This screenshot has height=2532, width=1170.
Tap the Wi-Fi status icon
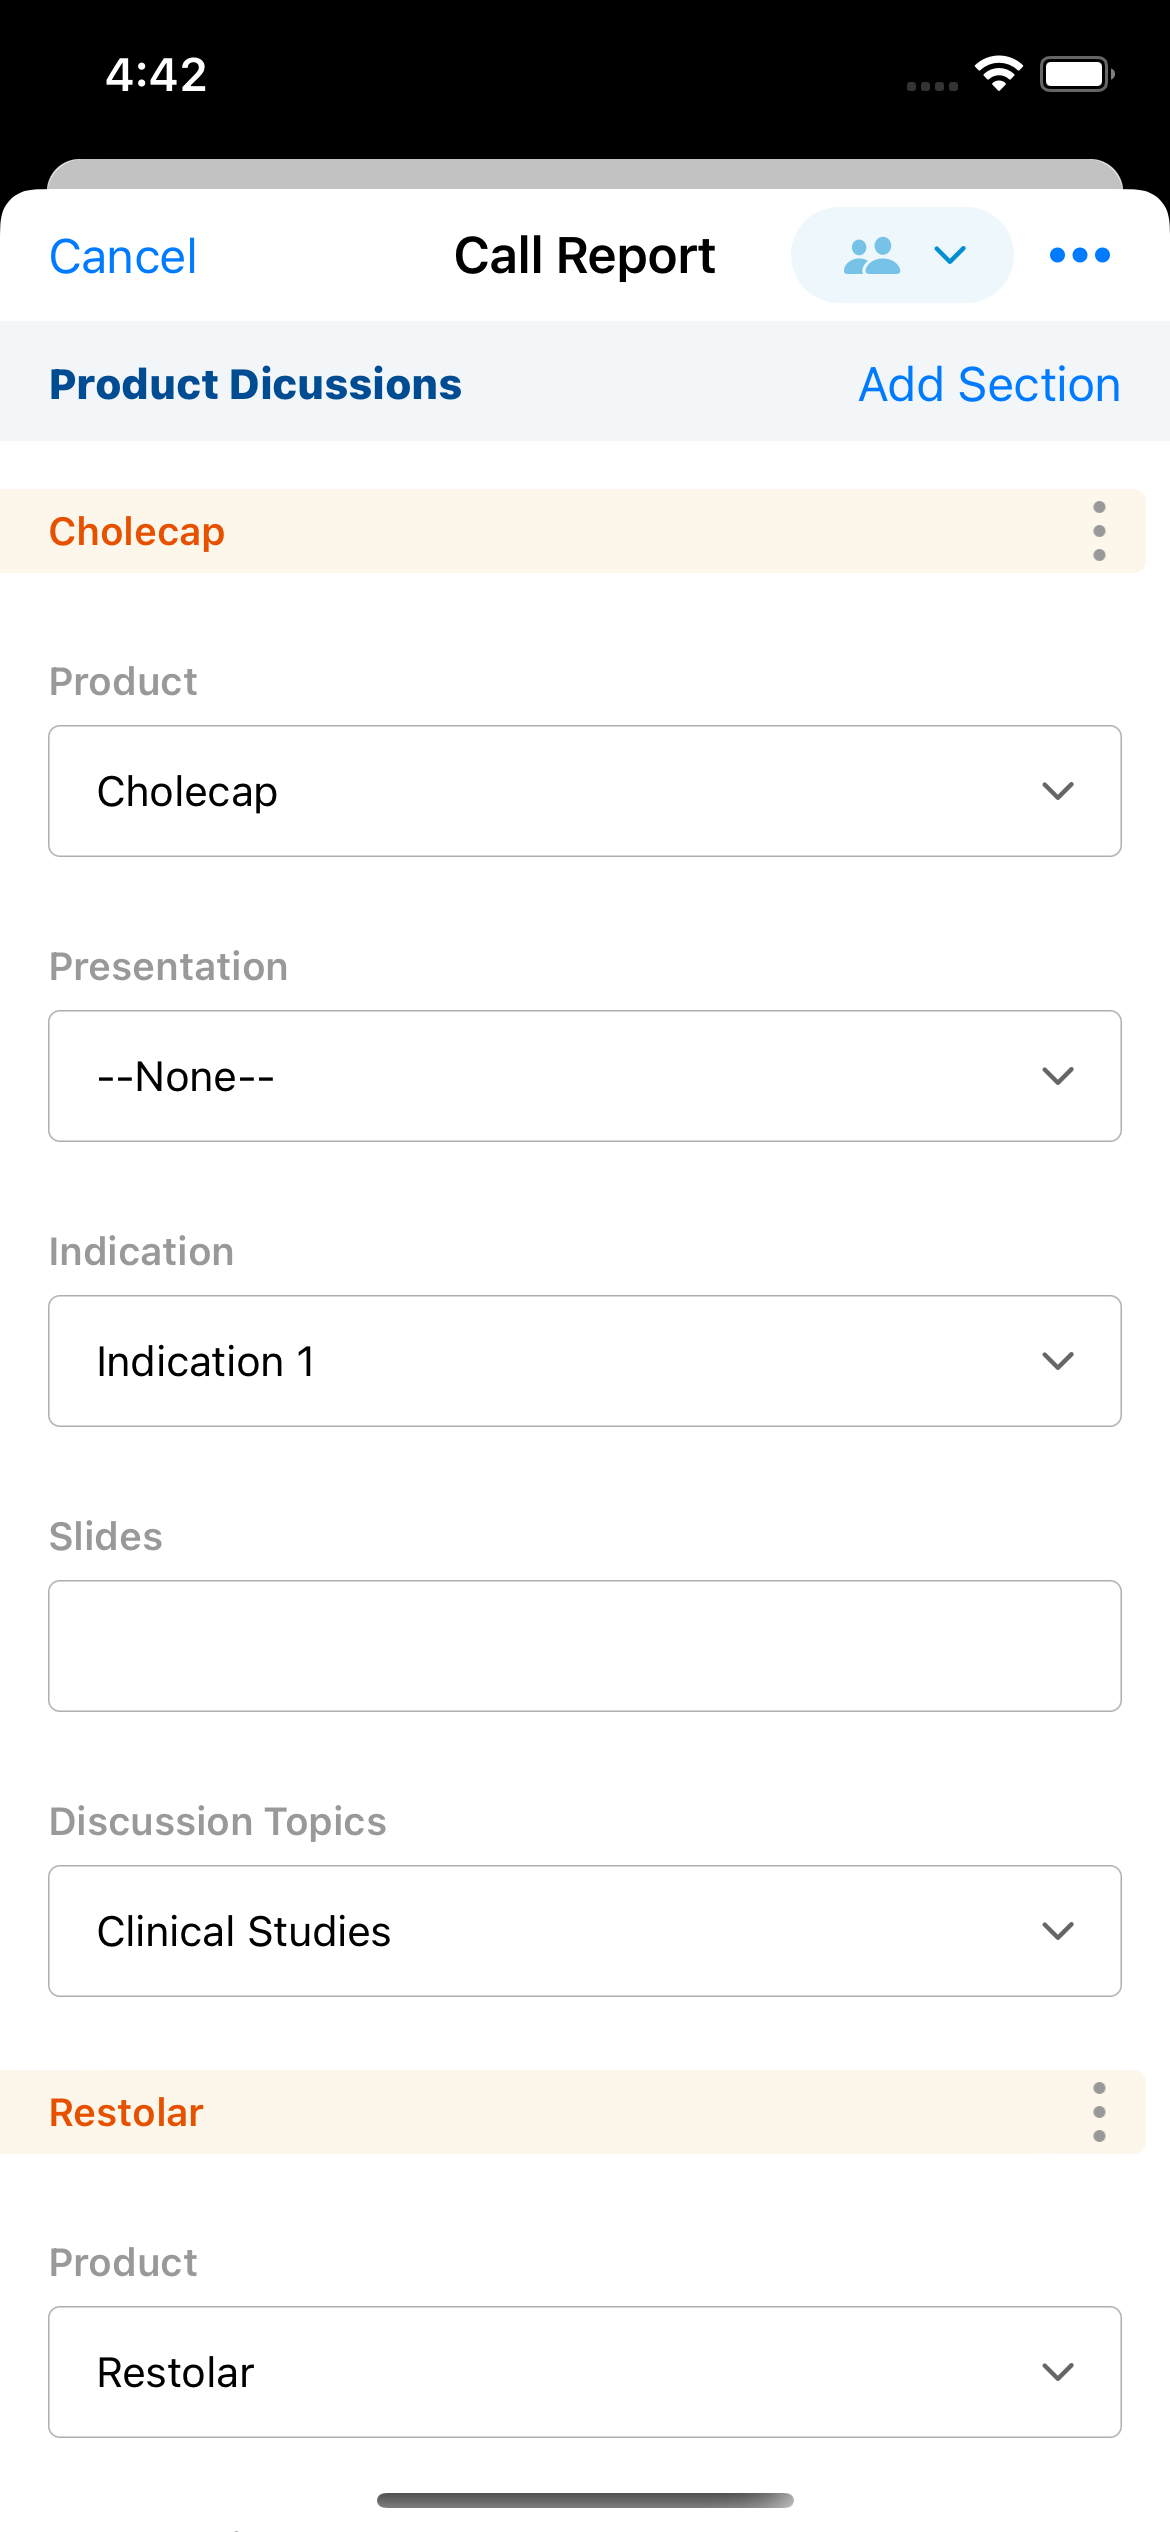pos(998,74)
